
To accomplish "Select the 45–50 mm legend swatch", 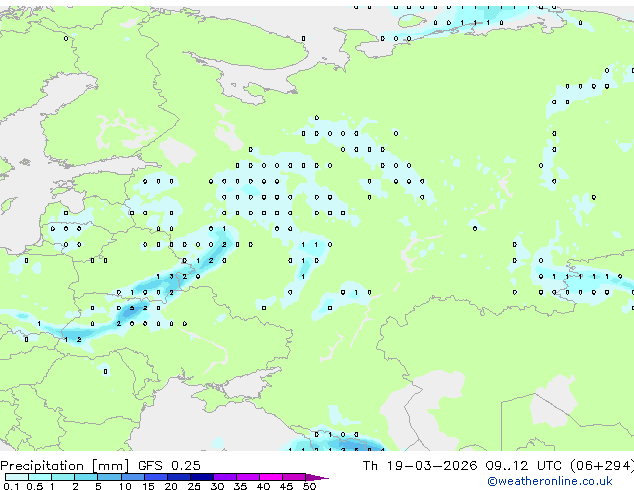I will pyautogui.click(x=294, y=477).
